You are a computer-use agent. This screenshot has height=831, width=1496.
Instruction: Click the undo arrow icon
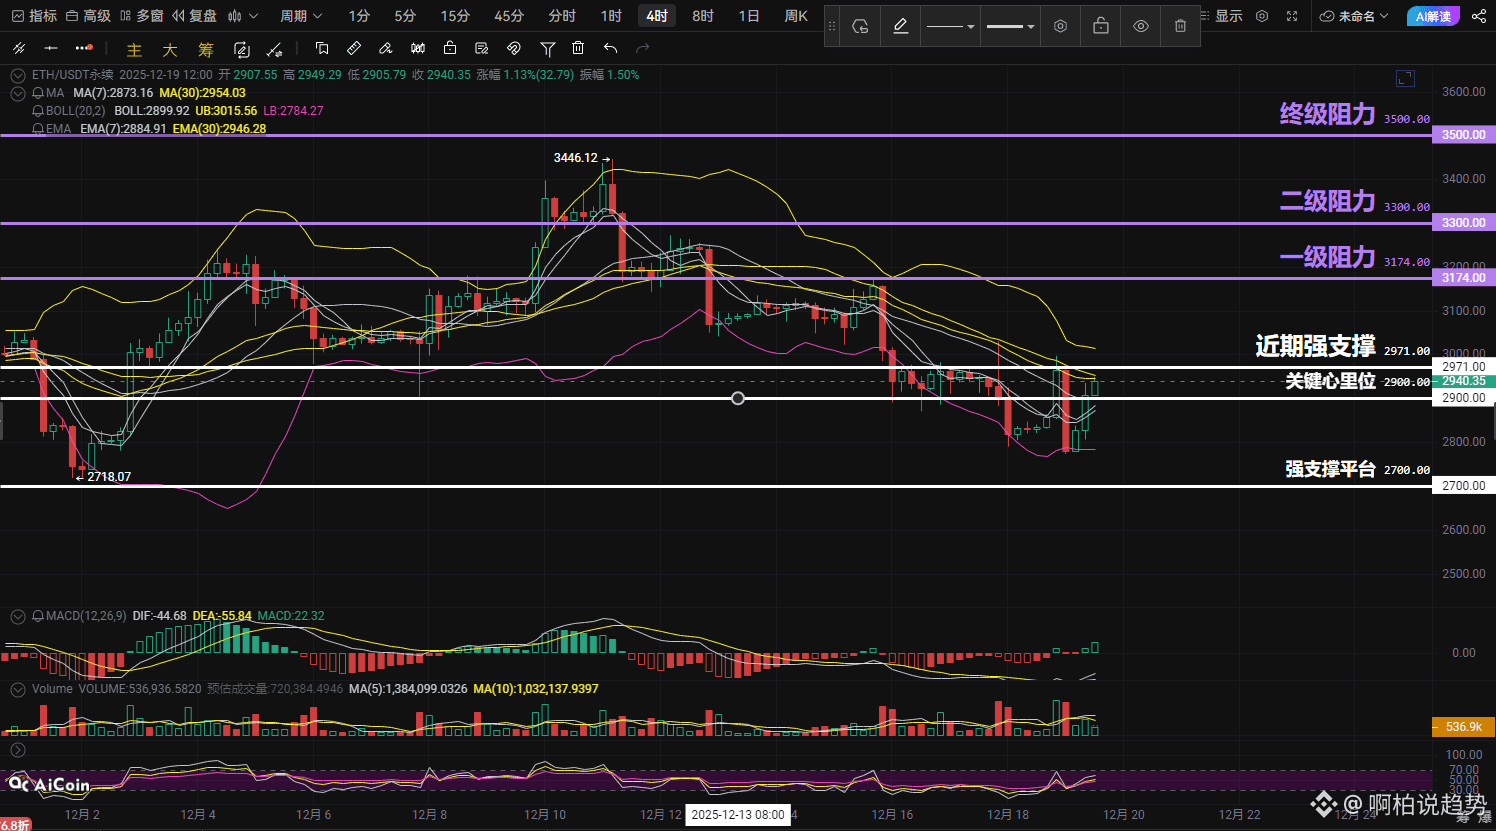[610, 48]
